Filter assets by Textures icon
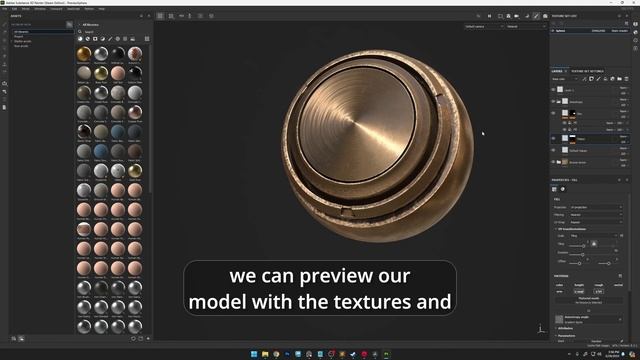 (125, 39)
